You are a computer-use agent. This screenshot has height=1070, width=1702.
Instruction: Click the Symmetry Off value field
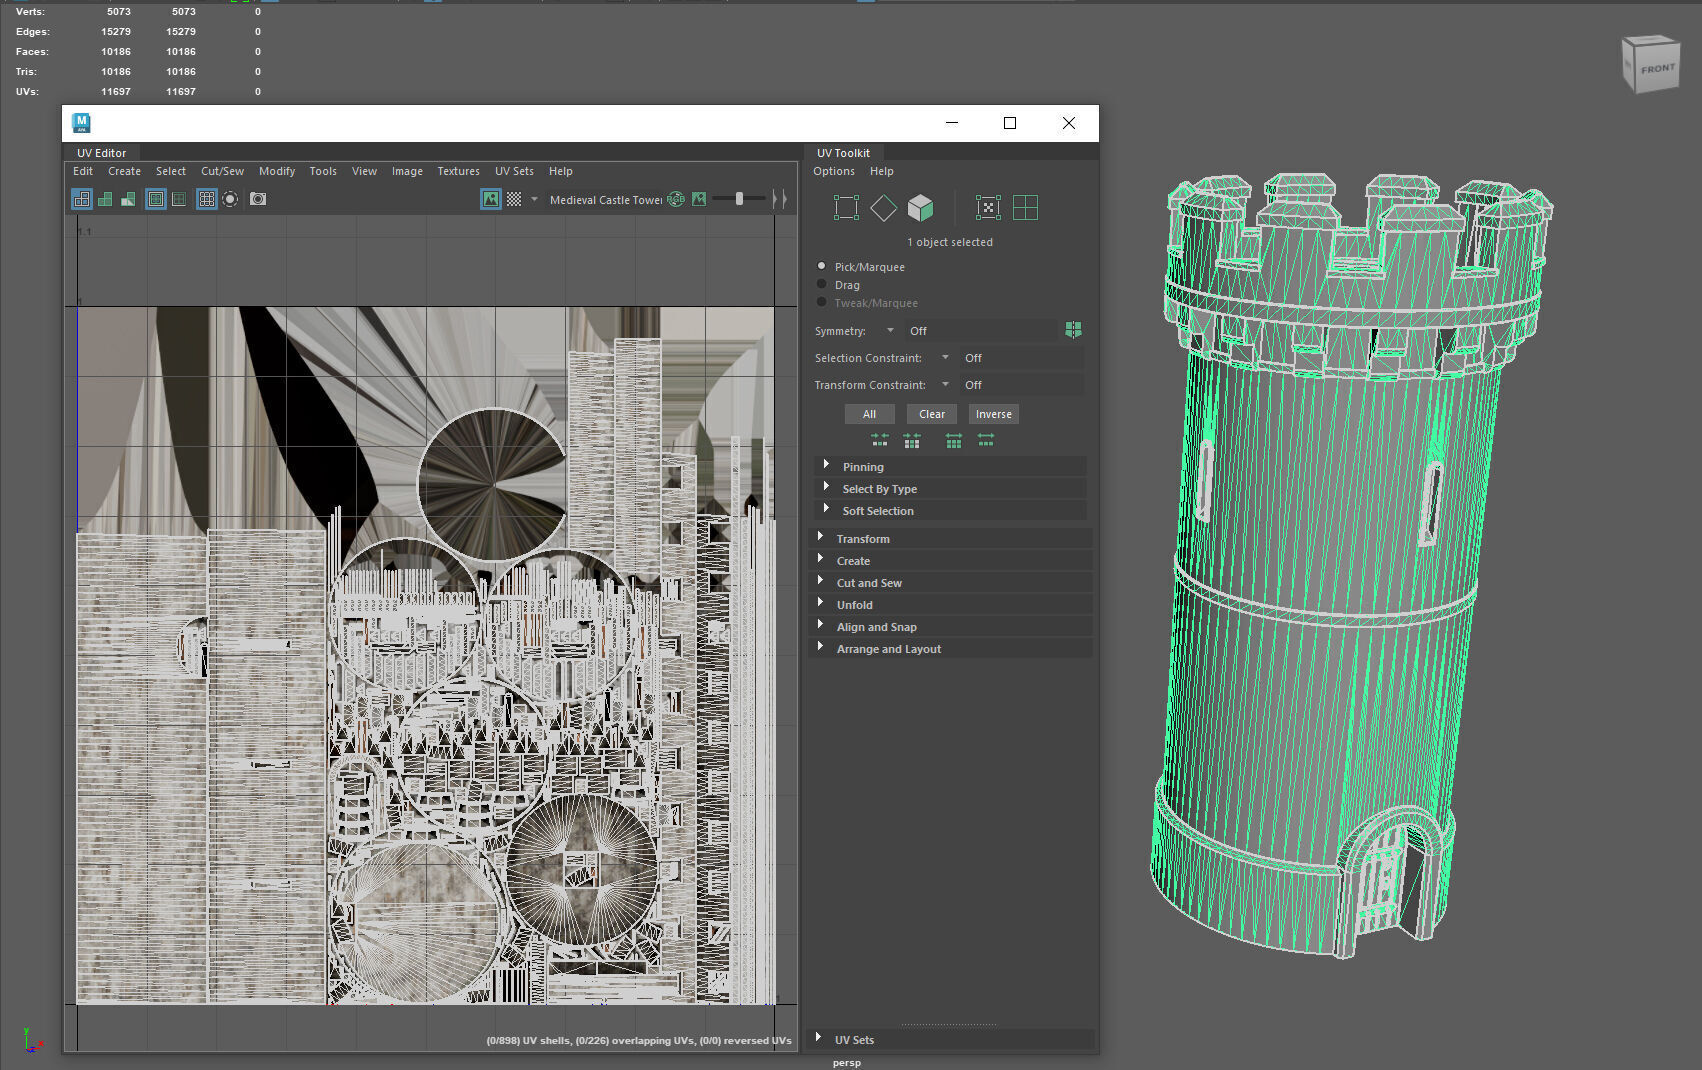(x=981, y=330)
